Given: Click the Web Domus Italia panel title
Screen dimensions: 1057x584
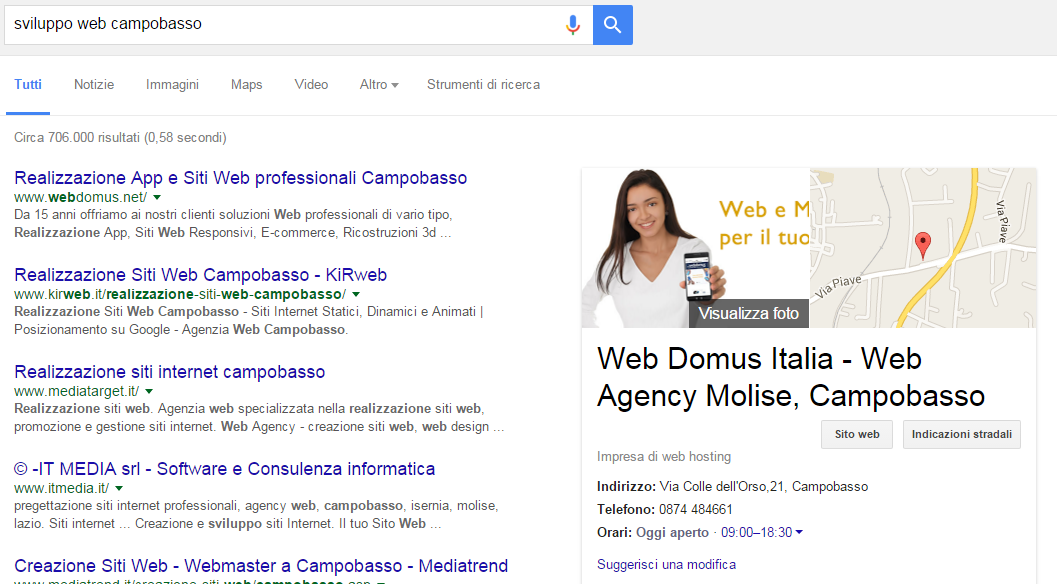Looking at the screenshot, I should click(x=791, y=377).
